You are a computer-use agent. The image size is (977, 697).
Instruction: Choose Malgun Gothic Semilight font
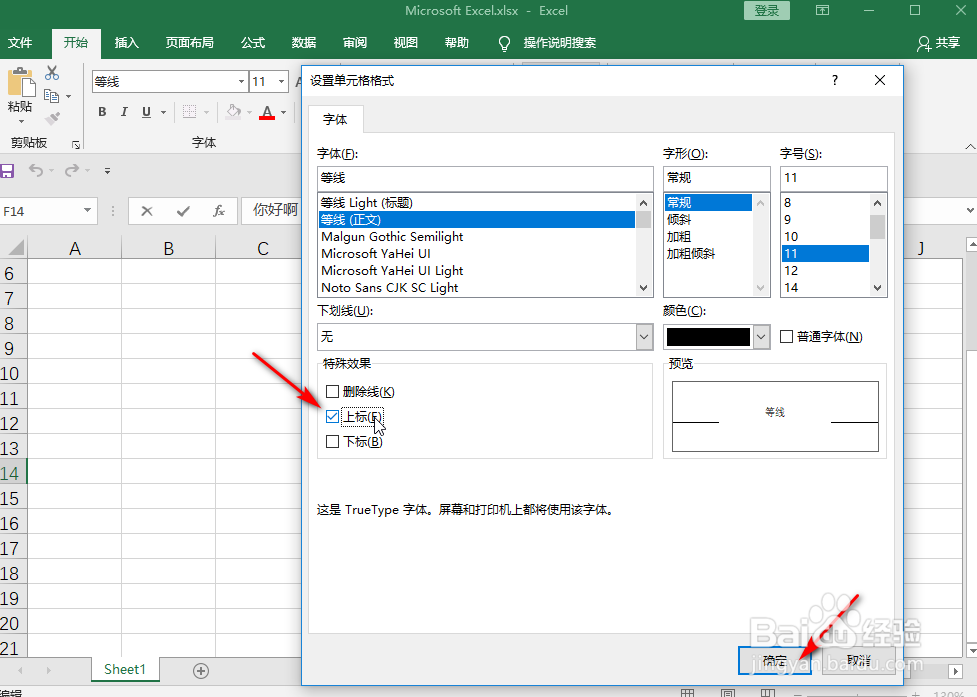pyautogui.click(x=477, y=237)
